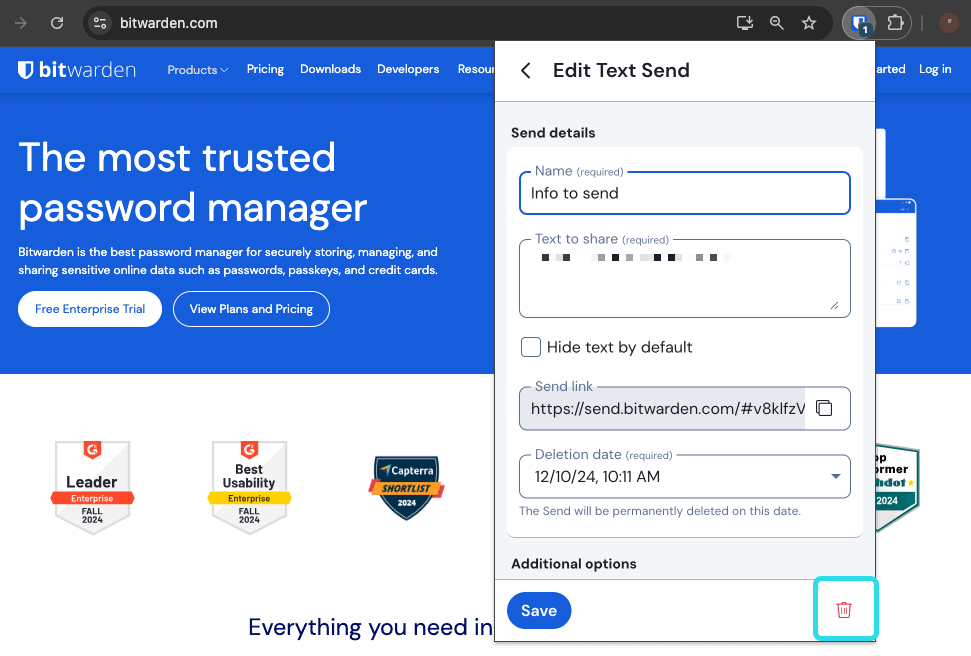Open the Pricing page in the nav
The width and height of the screenshot is (971, 656).
(265, 69)
